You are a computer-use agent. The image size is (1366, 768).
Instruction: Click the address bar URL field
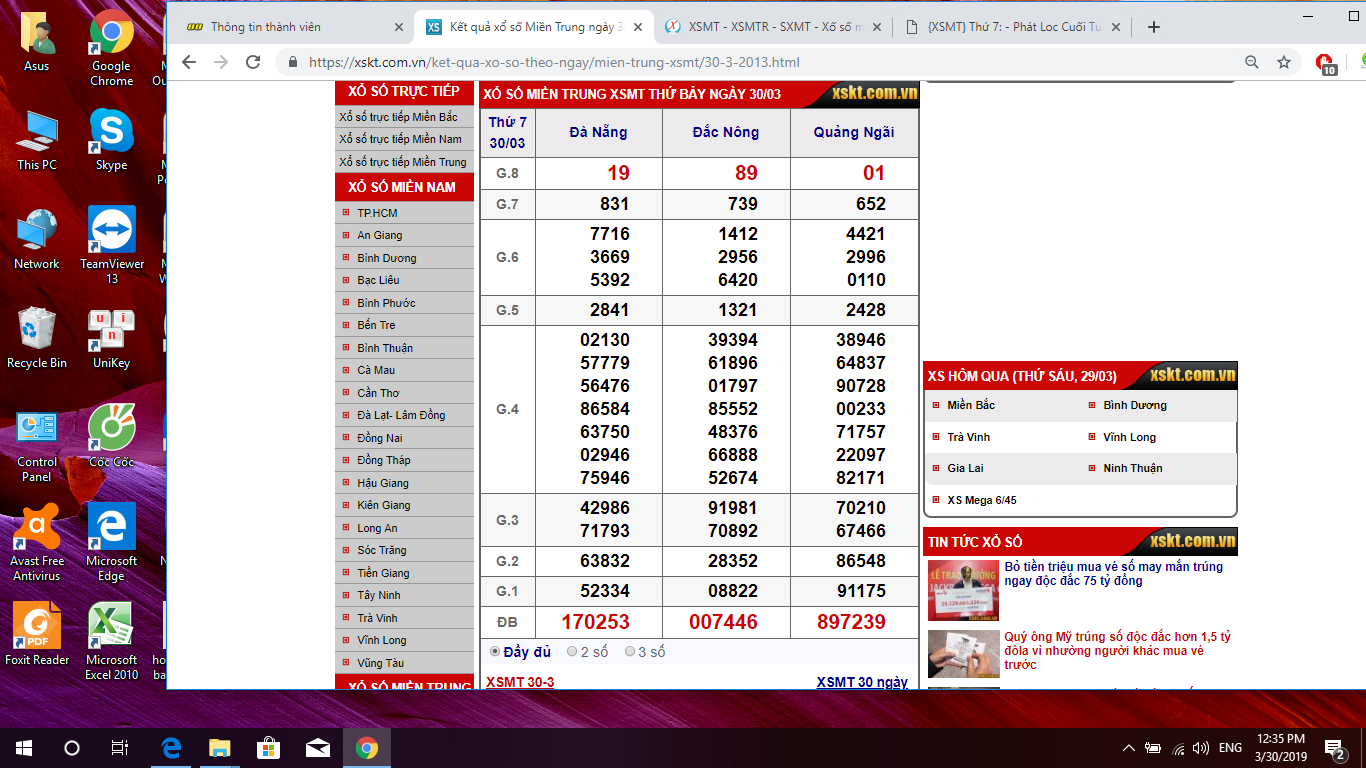pos(700,62)
